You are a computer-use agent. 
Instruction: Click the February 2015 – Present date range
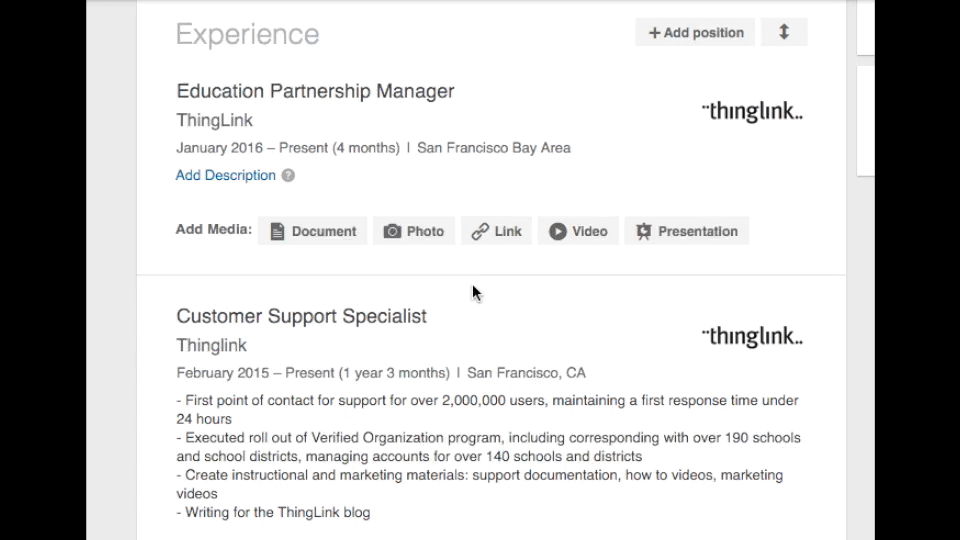coord(313,373)
